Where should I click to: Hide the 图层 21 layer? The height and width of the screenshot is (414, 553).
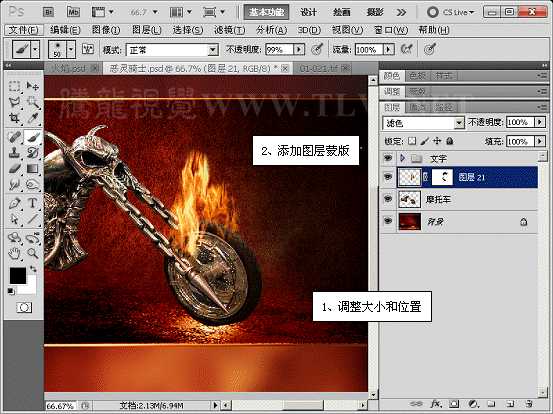pyautogui.click(x=388, y=177)
